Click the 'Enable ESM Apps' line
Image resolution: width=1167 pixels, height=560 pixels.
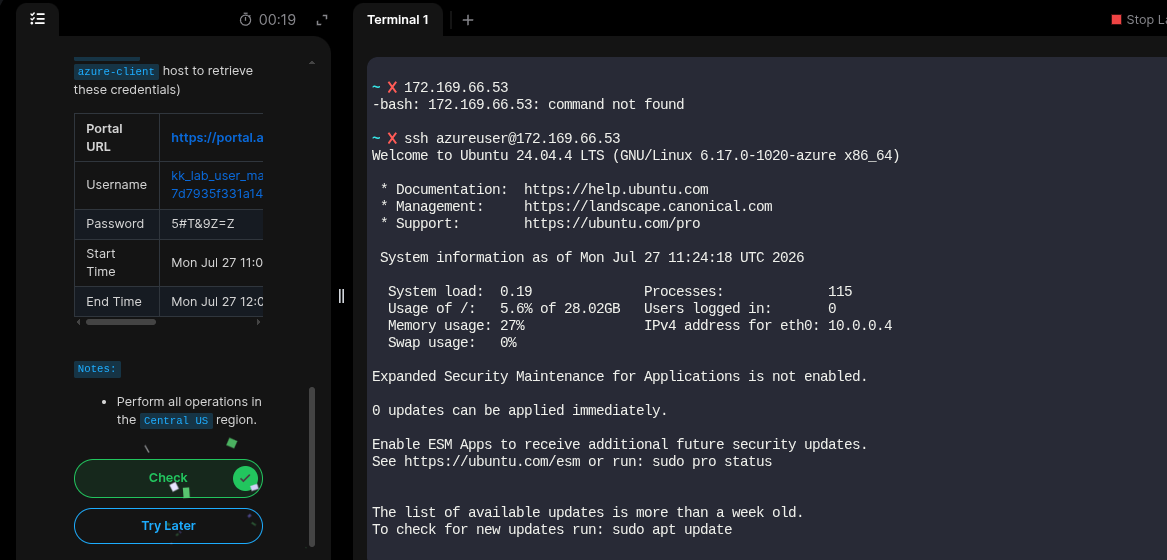tap(620, 445)
